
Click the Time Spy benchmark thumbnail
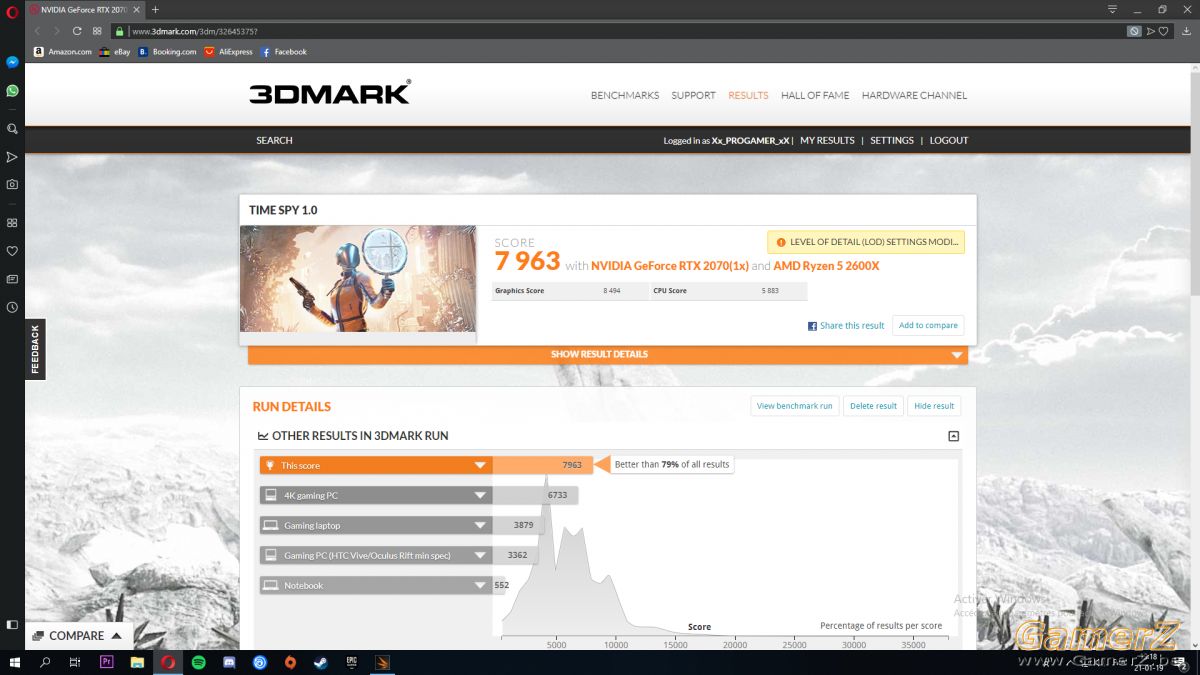click(x=357, y=279)
